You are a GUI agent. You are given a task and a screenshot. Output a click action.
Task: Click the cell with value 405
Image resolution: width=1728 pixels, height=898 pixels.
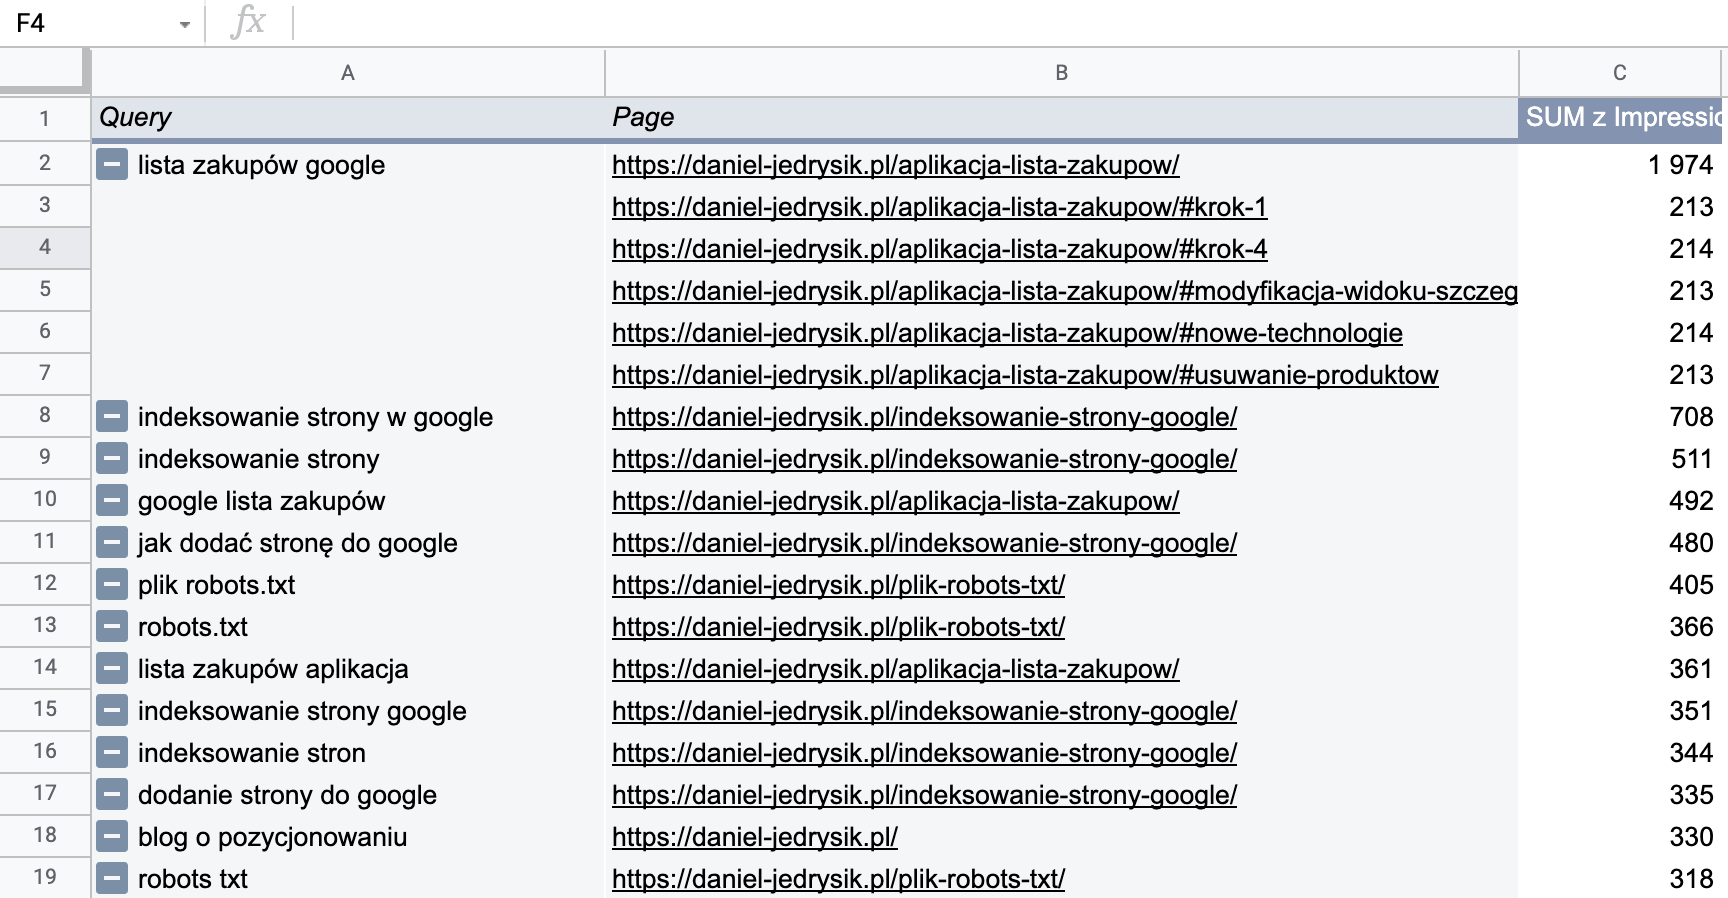[1620, 584]
